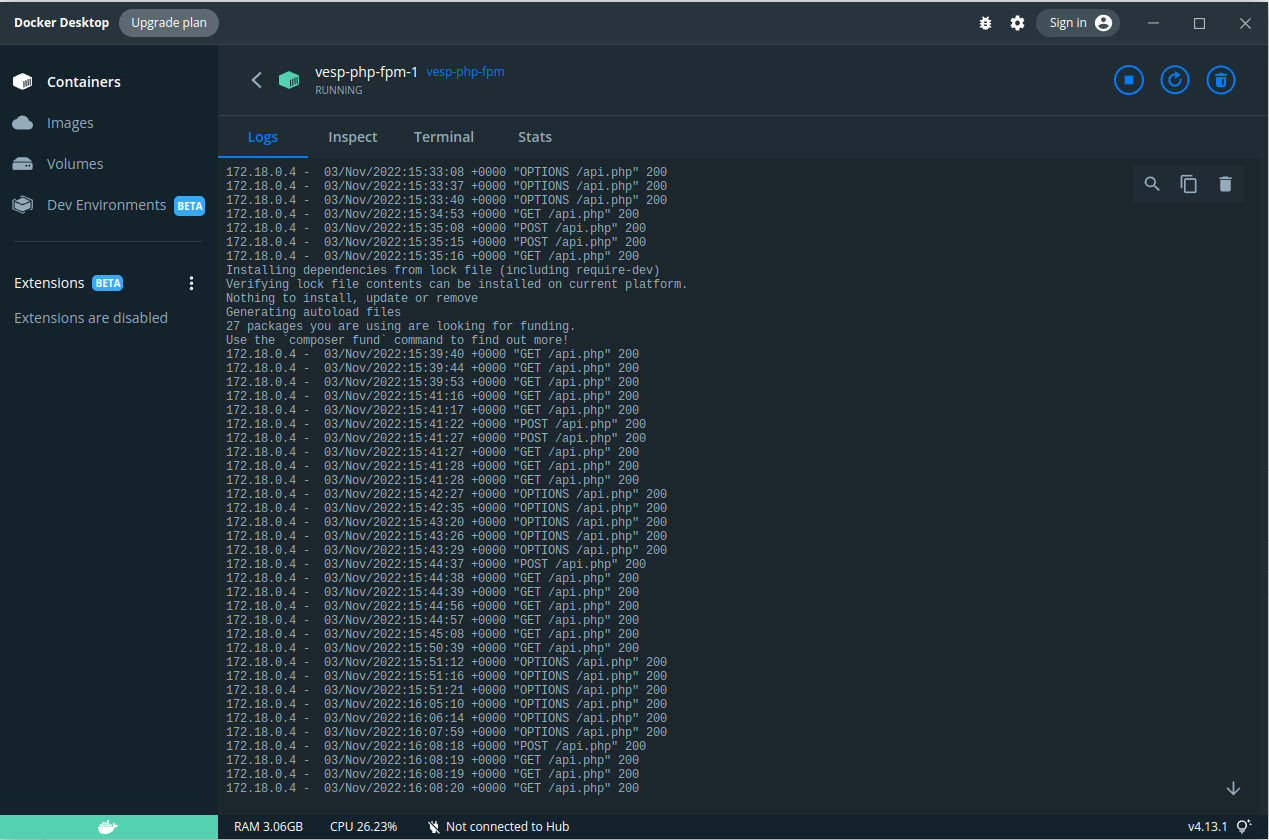Click the 15:39:40 GET log line
Image resolution: width=1269 pixels, height=840 pixels.
click(432, 354)
